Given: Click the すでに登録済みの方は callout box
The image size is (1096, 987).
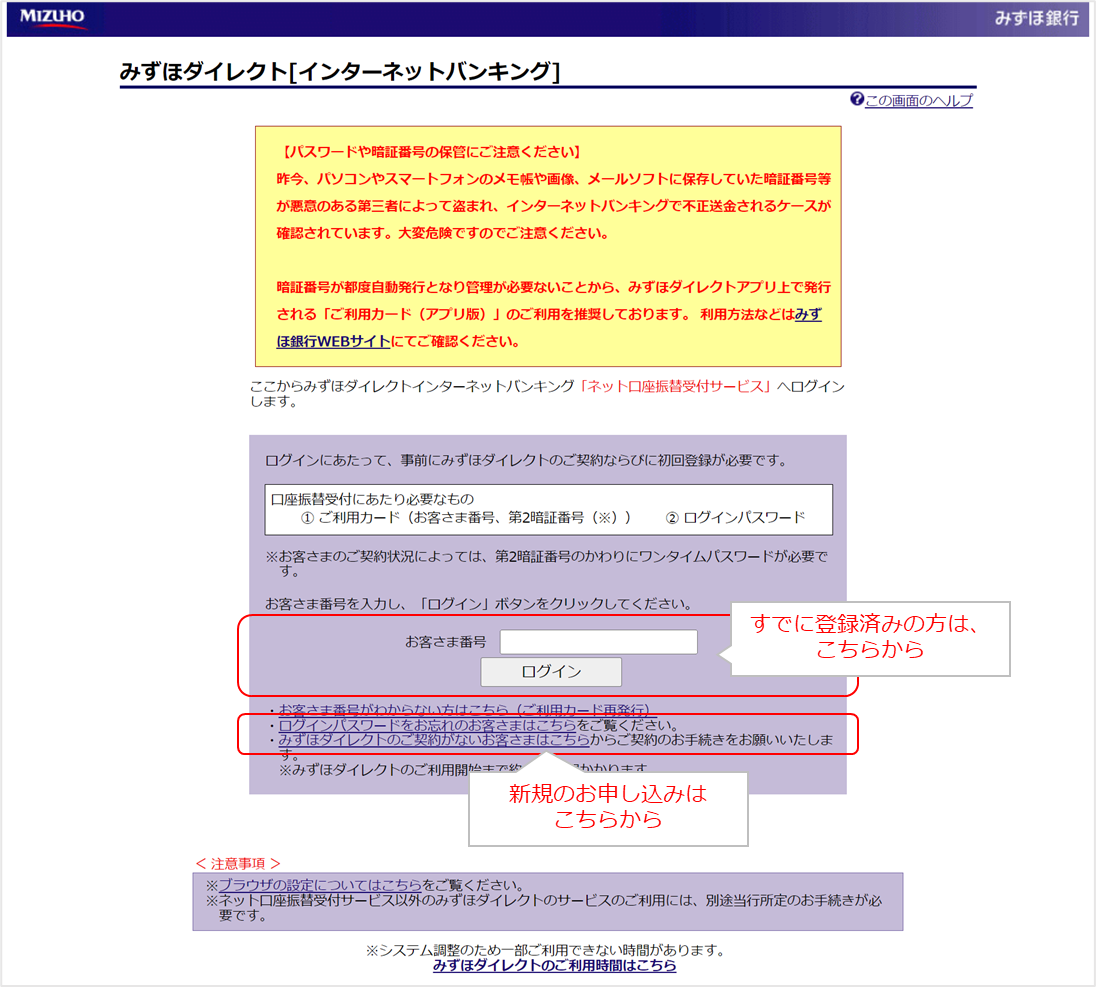Looking at the screenshot, I should point(868,637).
